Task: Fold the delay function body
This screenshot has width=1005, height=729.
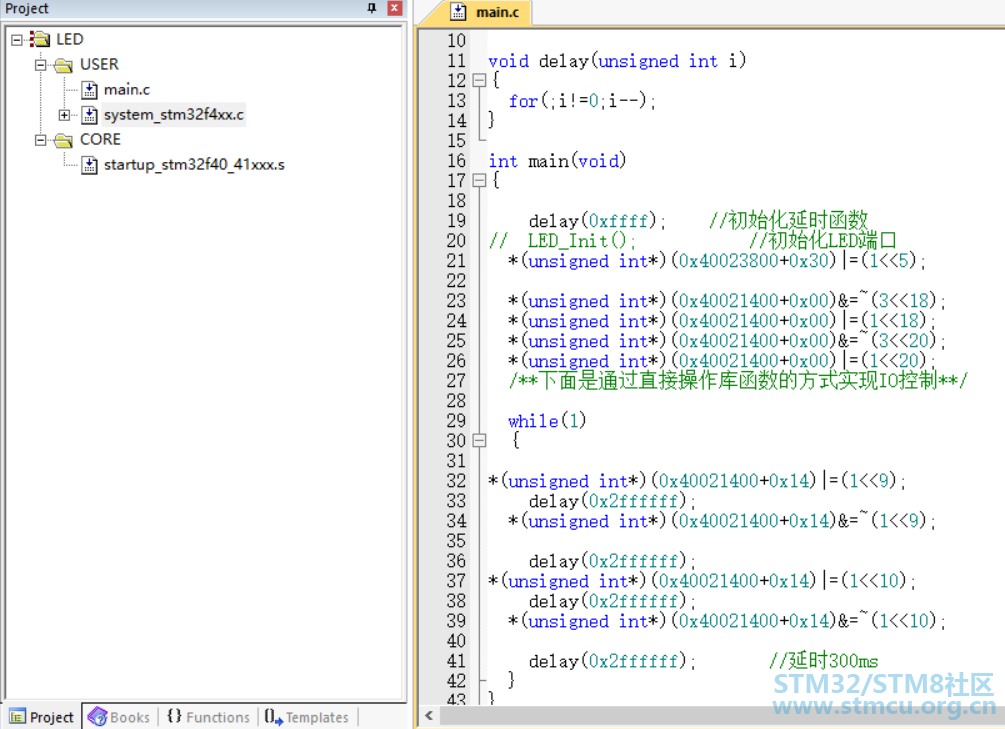Action: (x=479, y=81)
